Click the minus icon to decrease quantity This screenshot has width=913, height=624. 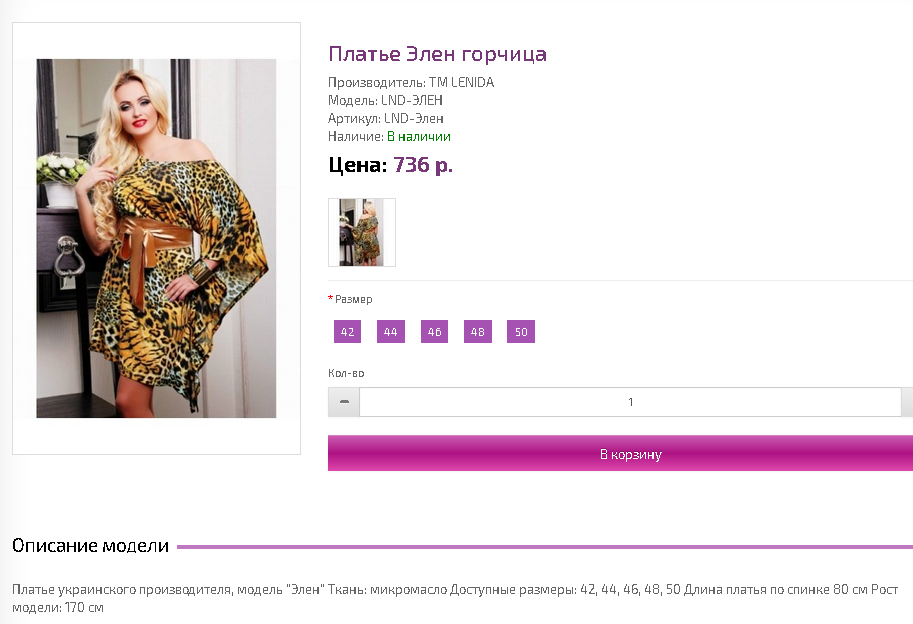click(344, 402)
